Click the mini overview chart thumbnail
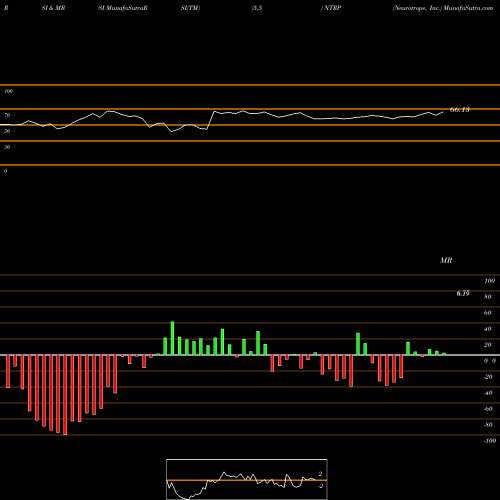 tap(247, 479)
